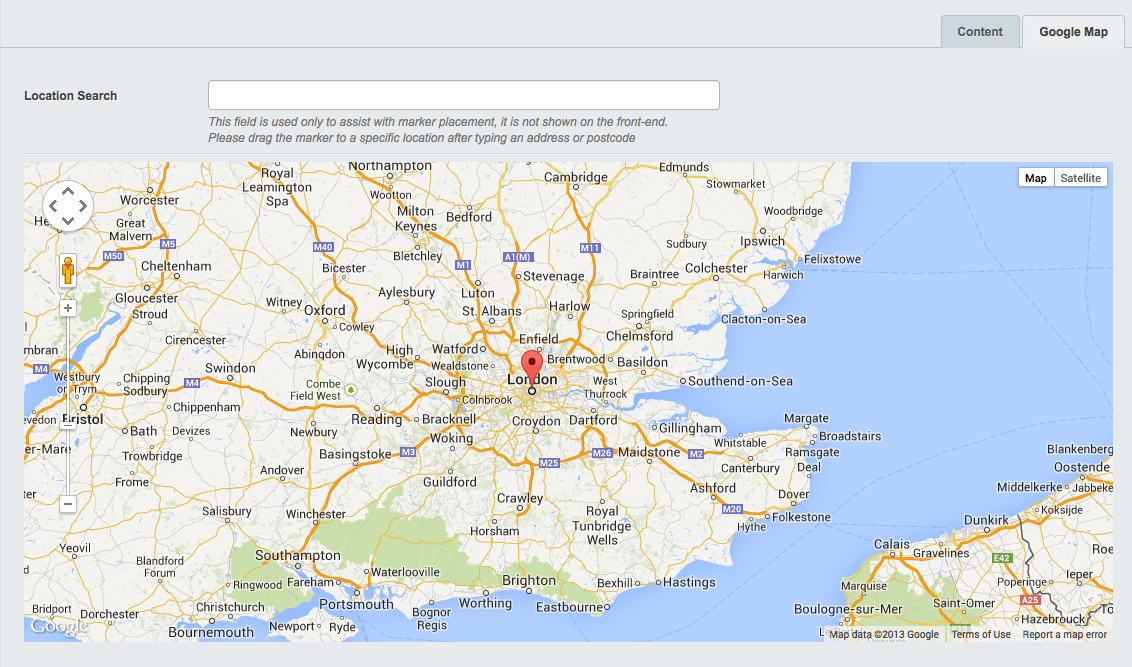
Task: Click the Swindon label on the map
Action: (230, 367)
